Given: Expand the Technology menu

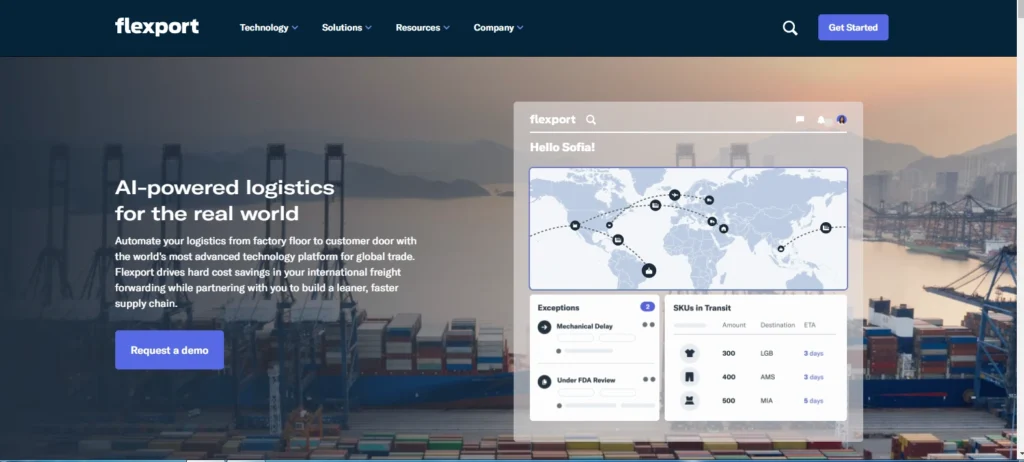Looking at the screenshot, I should click(269, 28).
